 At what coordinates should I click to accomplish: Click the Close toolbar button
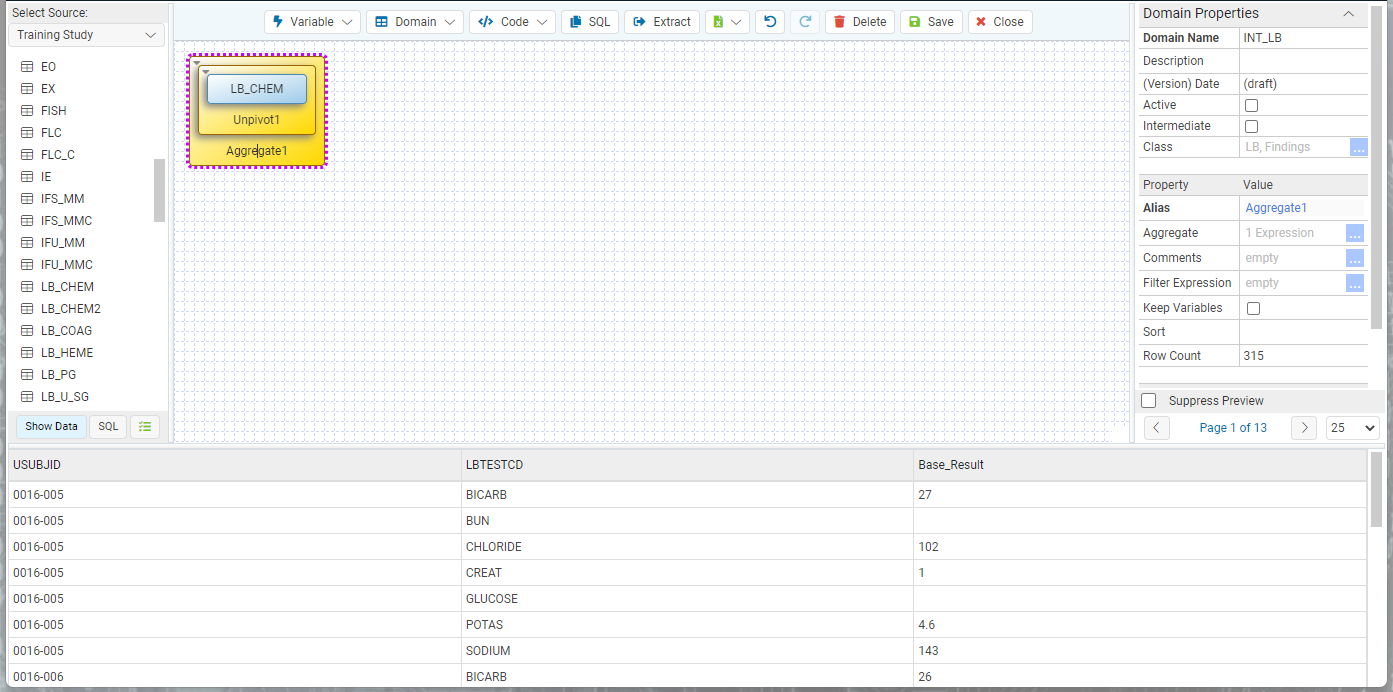[x=1000, y=22]
